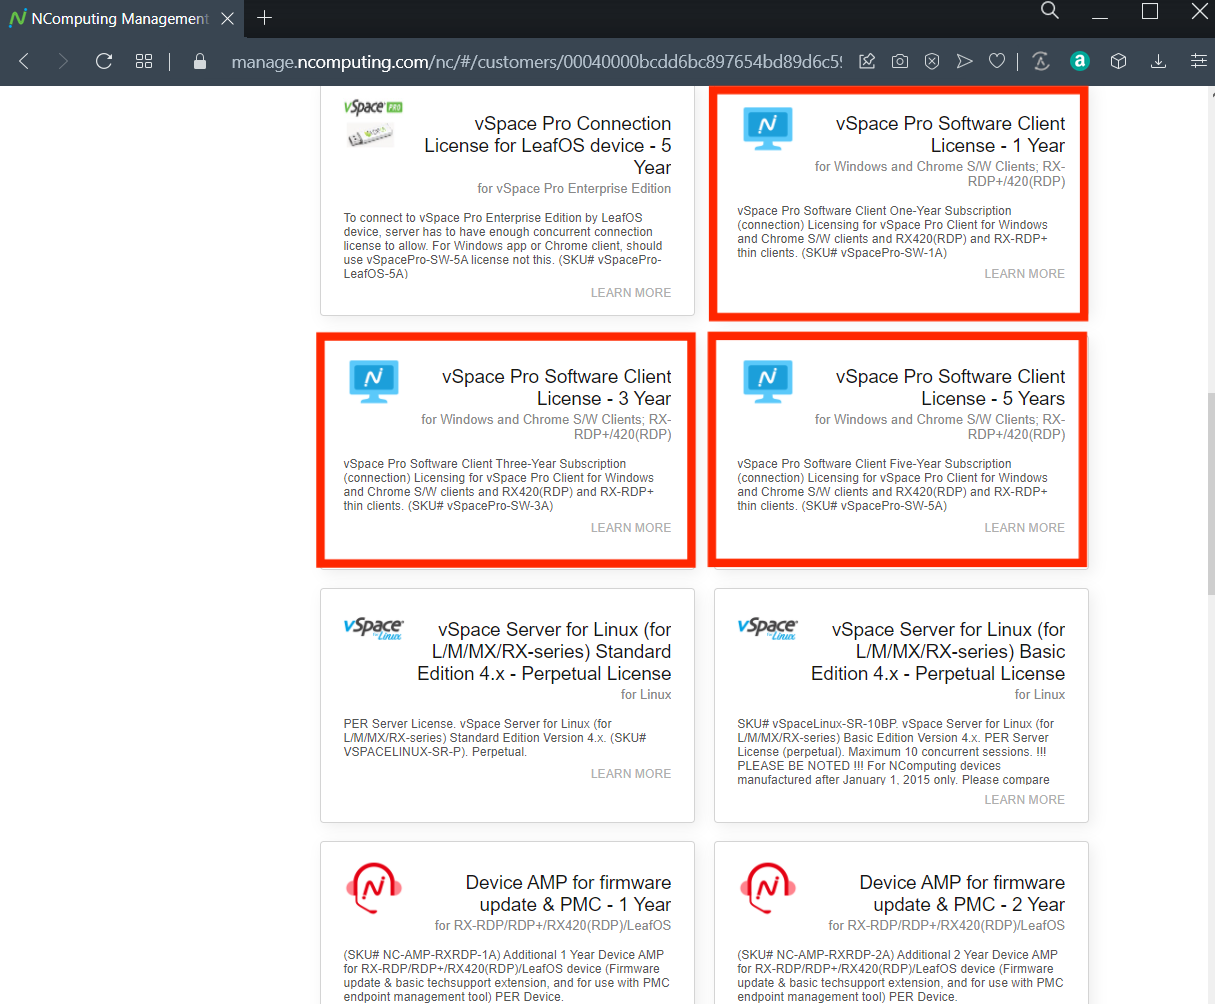1215x1004 pixels.
Task: Click the speed dial grid icon
Action: [144, 61]
